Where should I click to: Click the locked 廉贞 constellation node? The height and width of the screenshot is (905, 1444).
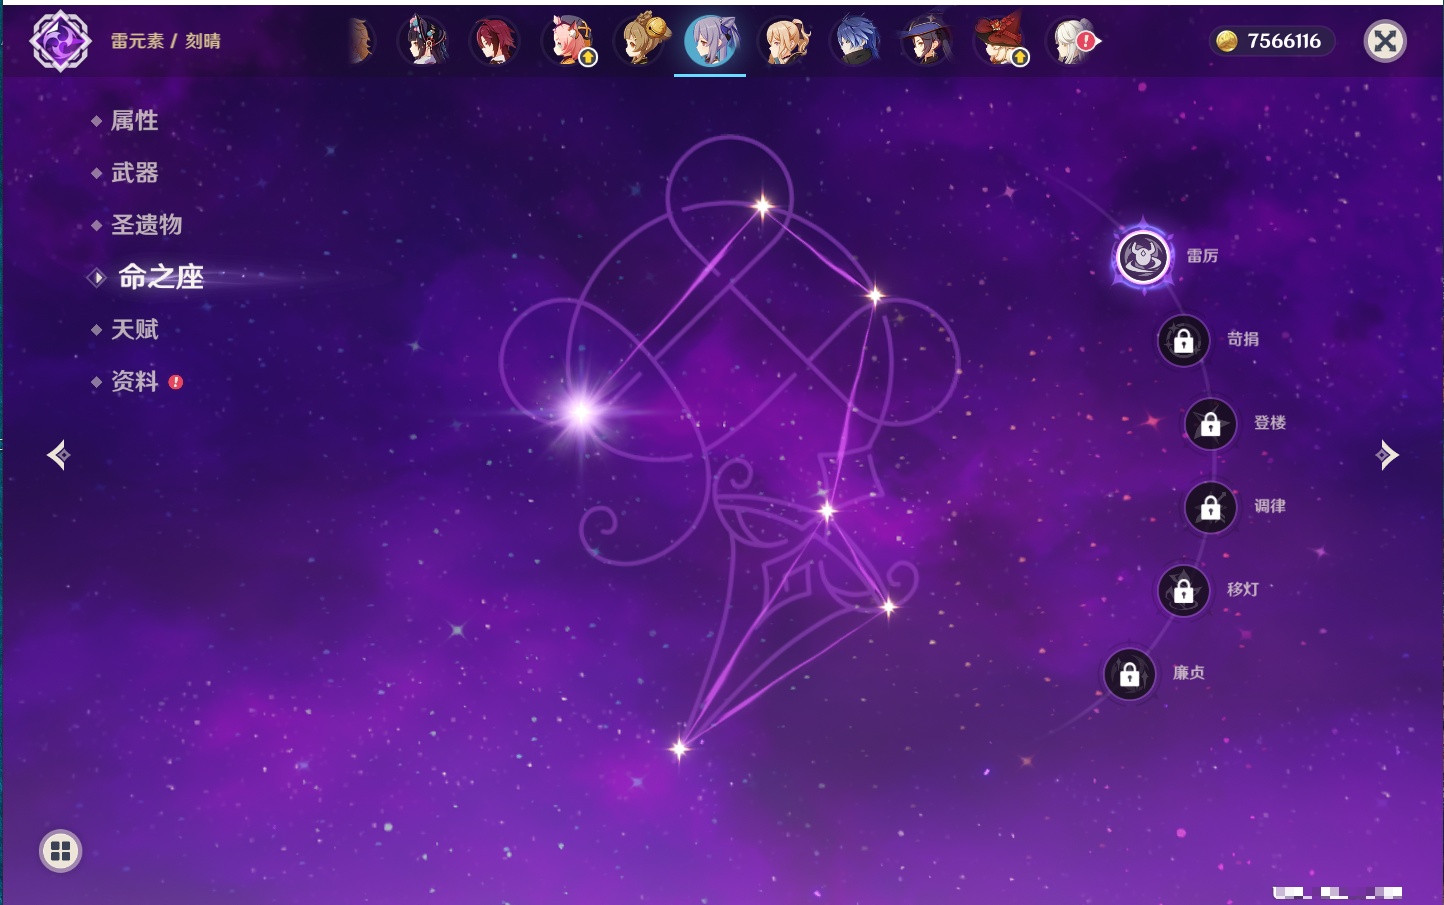1129,675
